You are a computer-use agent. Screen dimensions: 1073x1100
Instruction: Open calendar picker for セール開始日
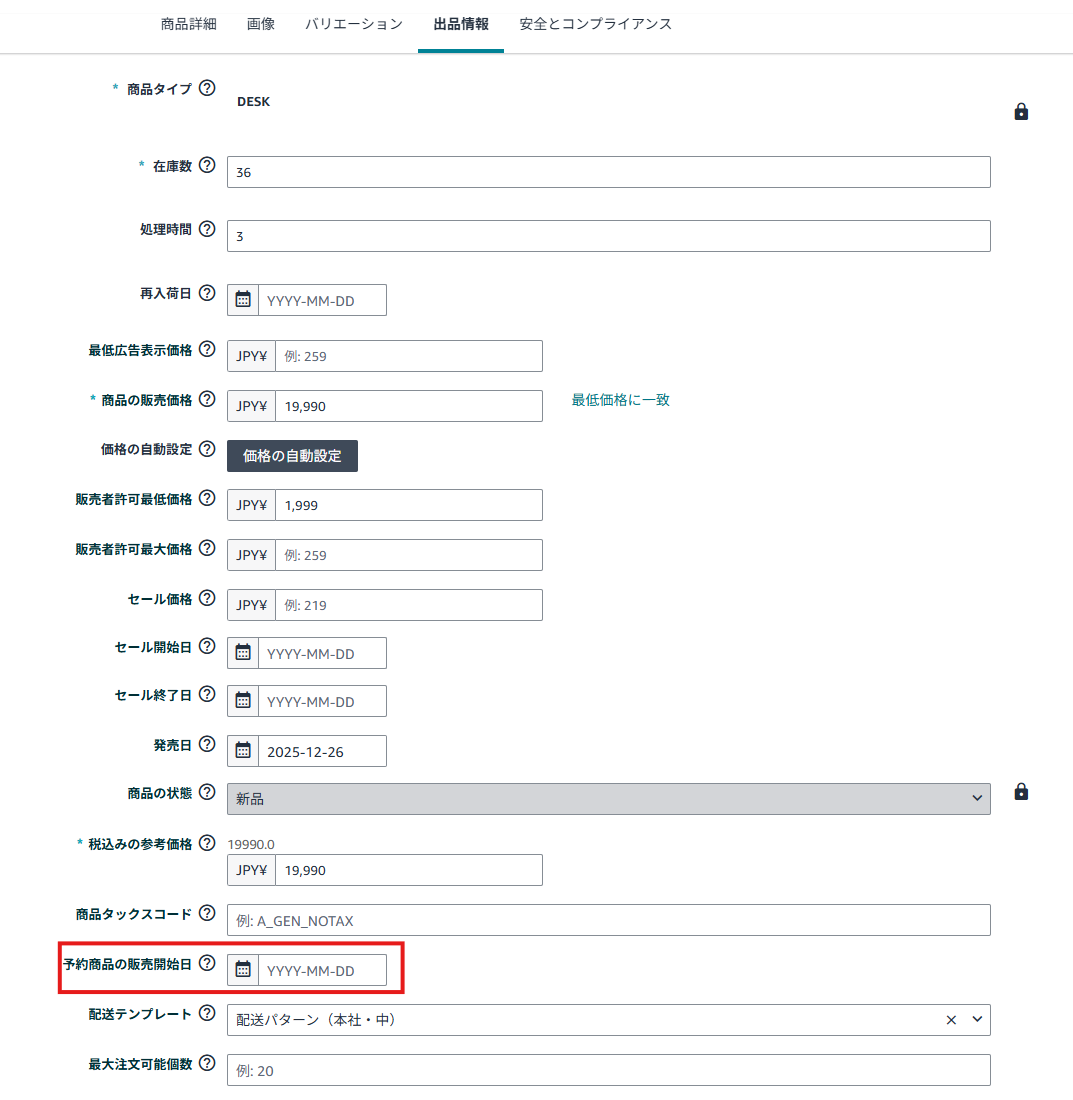tap(243, 653)
